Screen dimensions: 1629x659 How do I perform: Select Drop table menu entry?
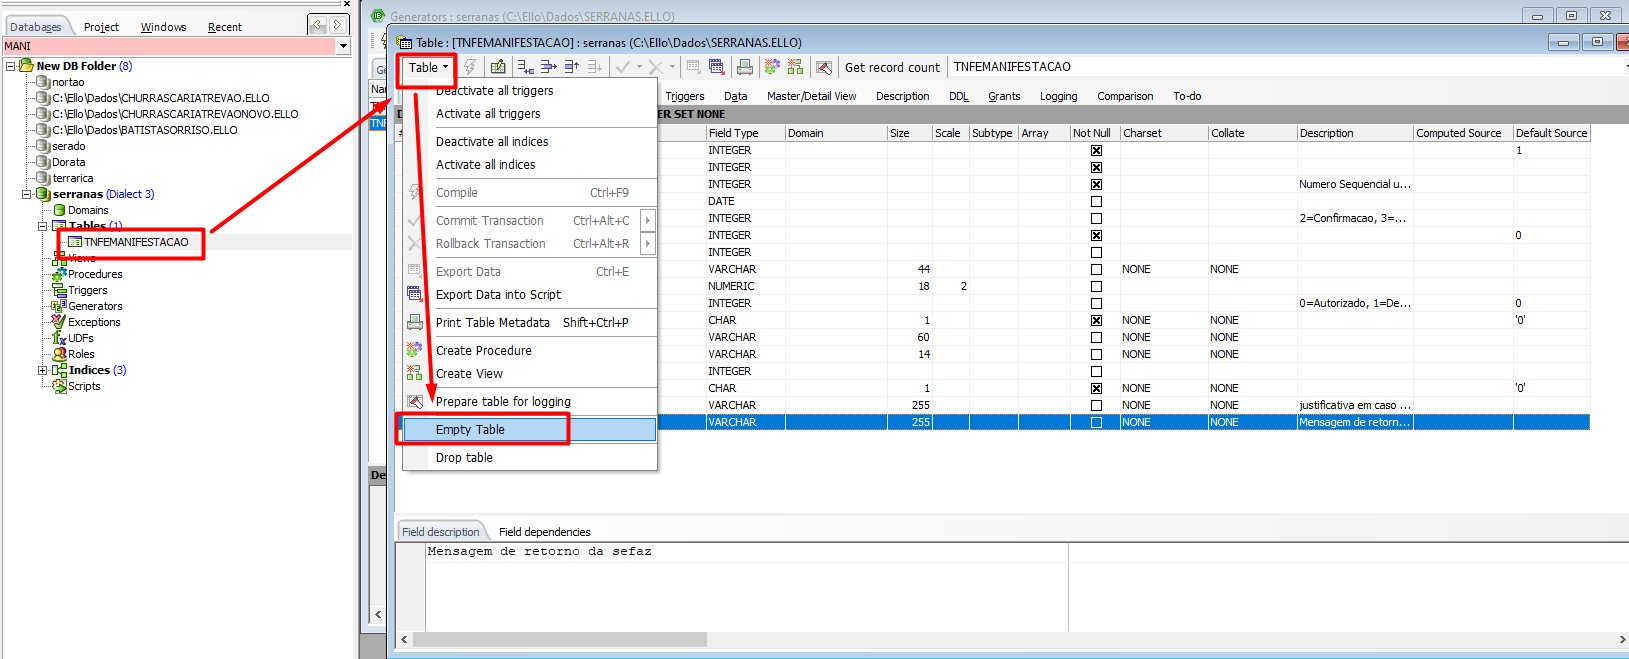(x=464, y=458)
